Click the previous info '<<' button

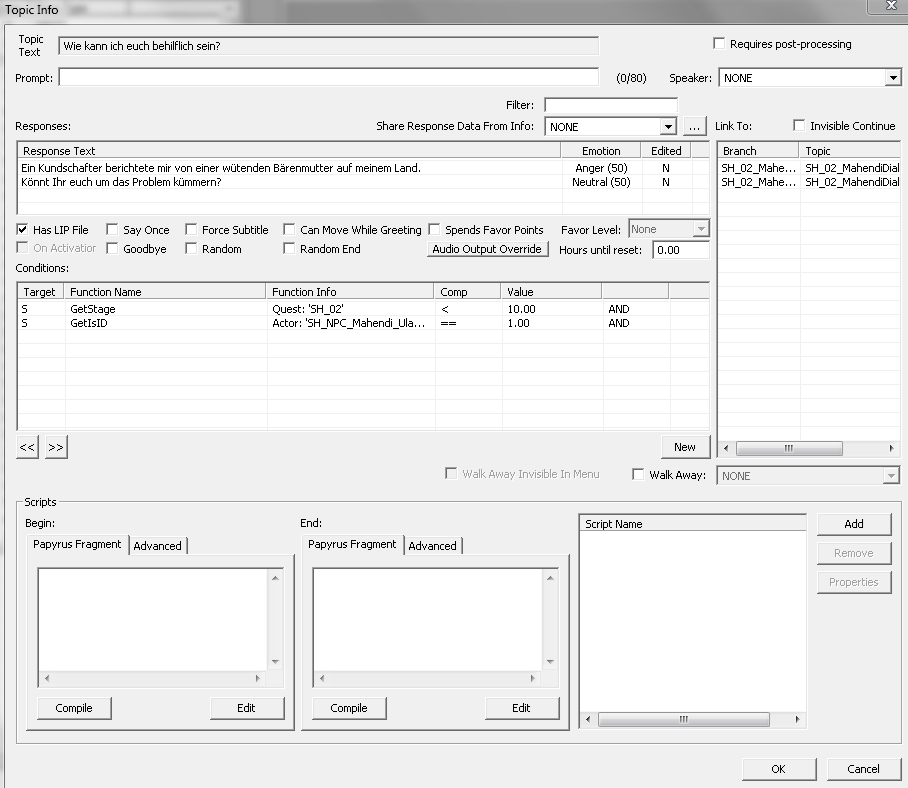(27, 448)
